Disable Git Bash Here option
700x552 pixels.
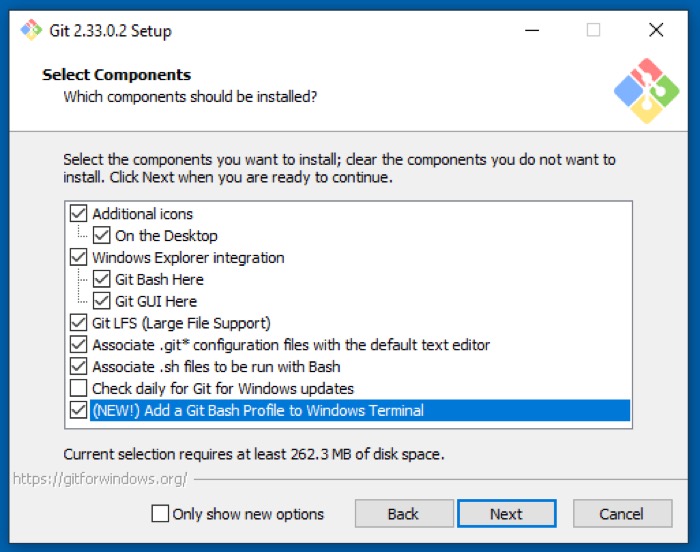[101, 280]
